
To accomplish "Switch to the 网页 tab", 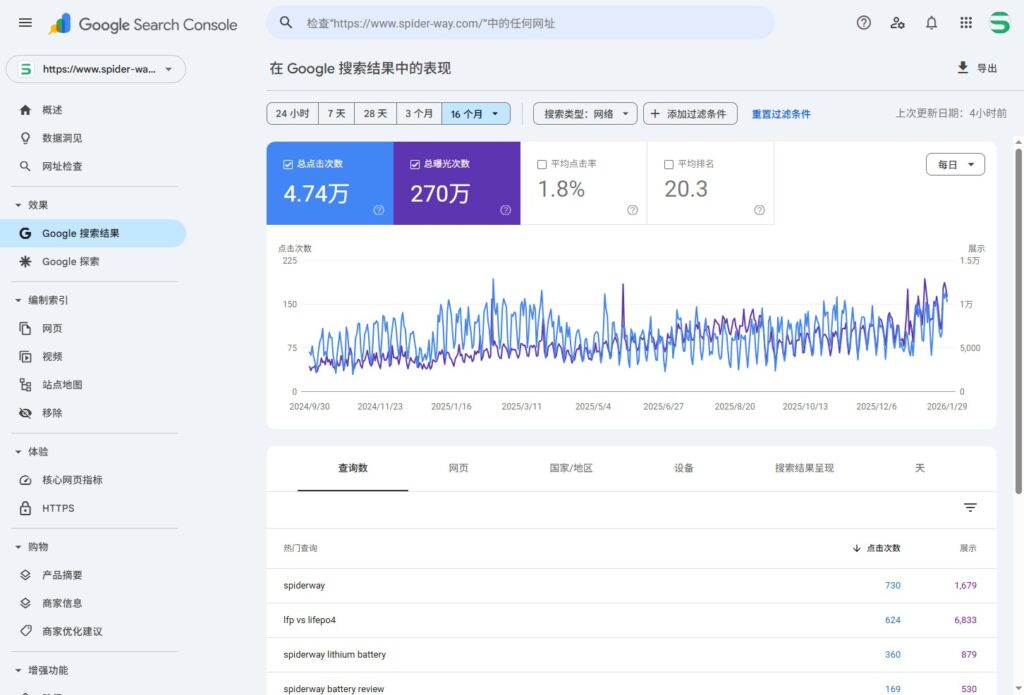I will tap(458, 468).
